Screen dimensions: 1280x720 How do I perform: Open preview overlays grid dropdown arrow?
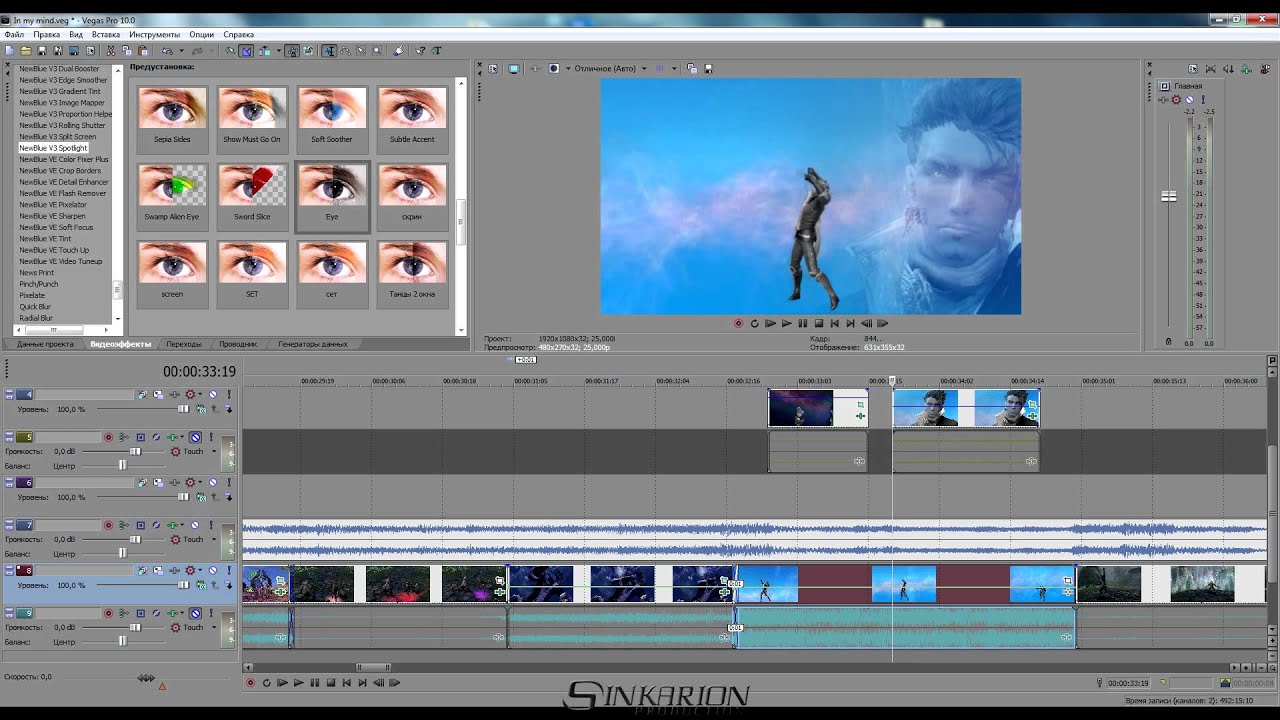674,68
